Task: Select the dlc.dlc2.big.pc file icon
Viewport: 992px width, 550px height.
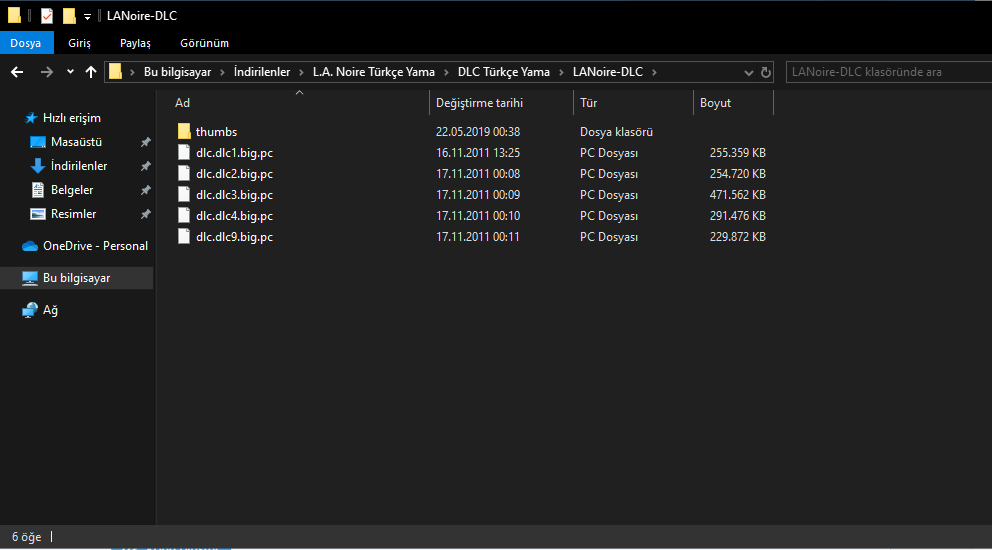Action: [x=184, y=173]
